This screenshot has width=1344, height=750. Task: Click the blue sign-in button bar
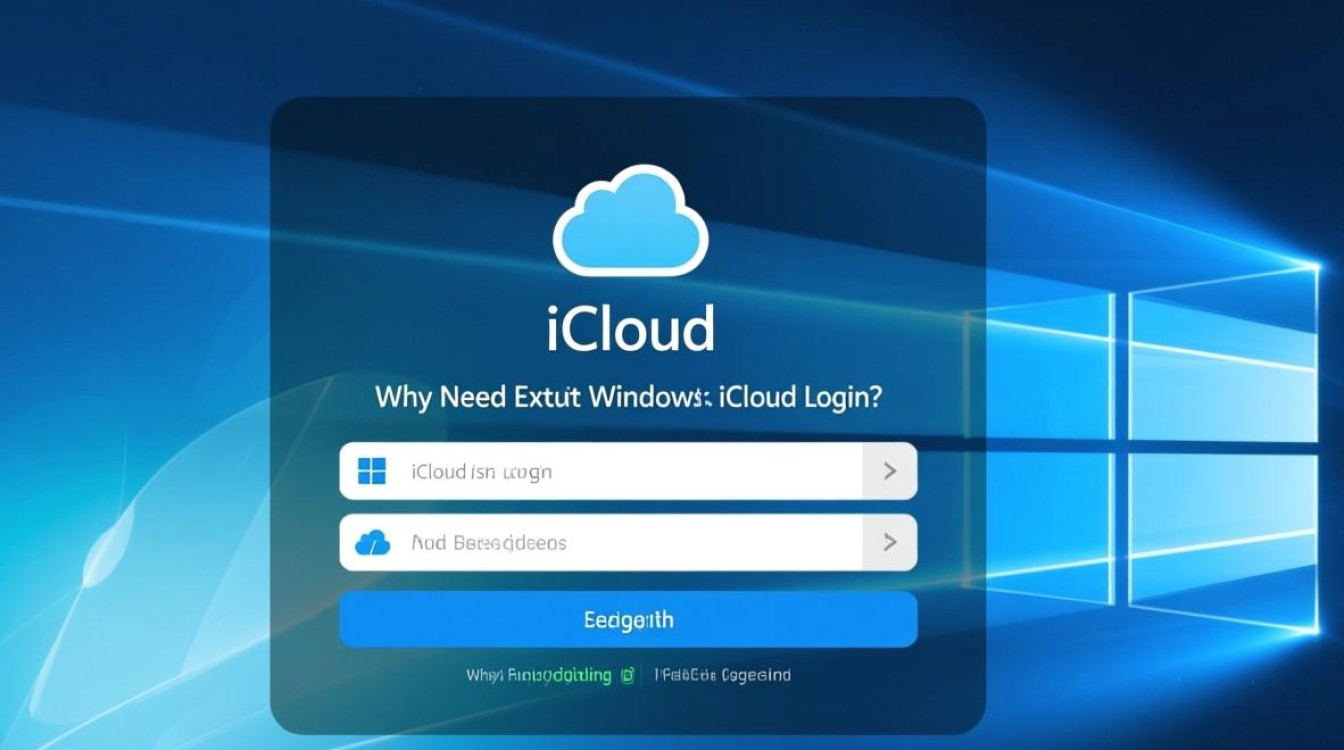pyautogui.click(x=628, y=618)
